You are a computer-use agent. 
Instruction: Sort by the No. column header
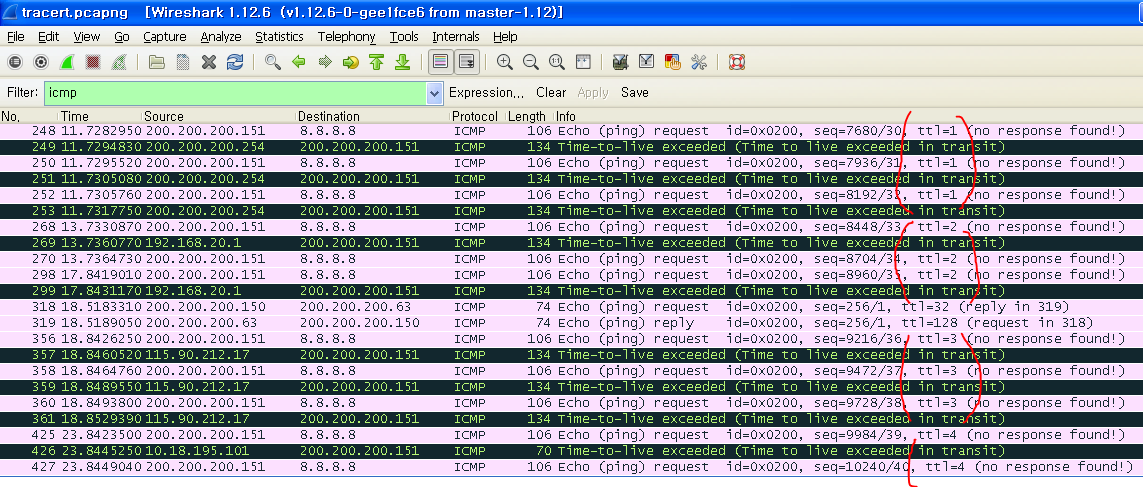(x=29, y=116)
